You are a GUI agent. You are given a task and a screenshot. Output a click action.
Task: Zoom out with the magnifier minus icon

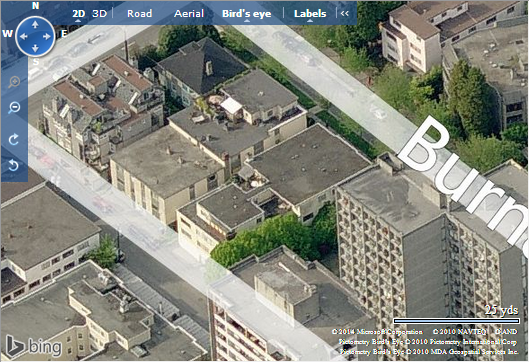[14, 108]
